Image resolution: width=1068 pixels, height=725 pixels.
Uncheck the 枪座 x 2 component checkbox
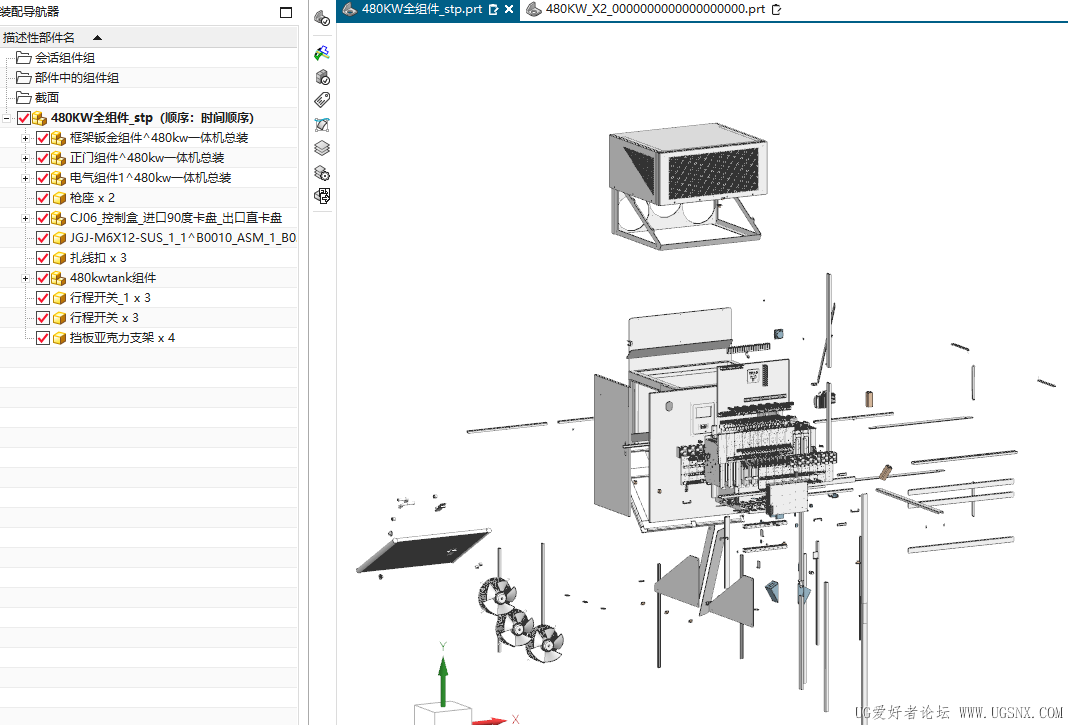tap(43, 198)
